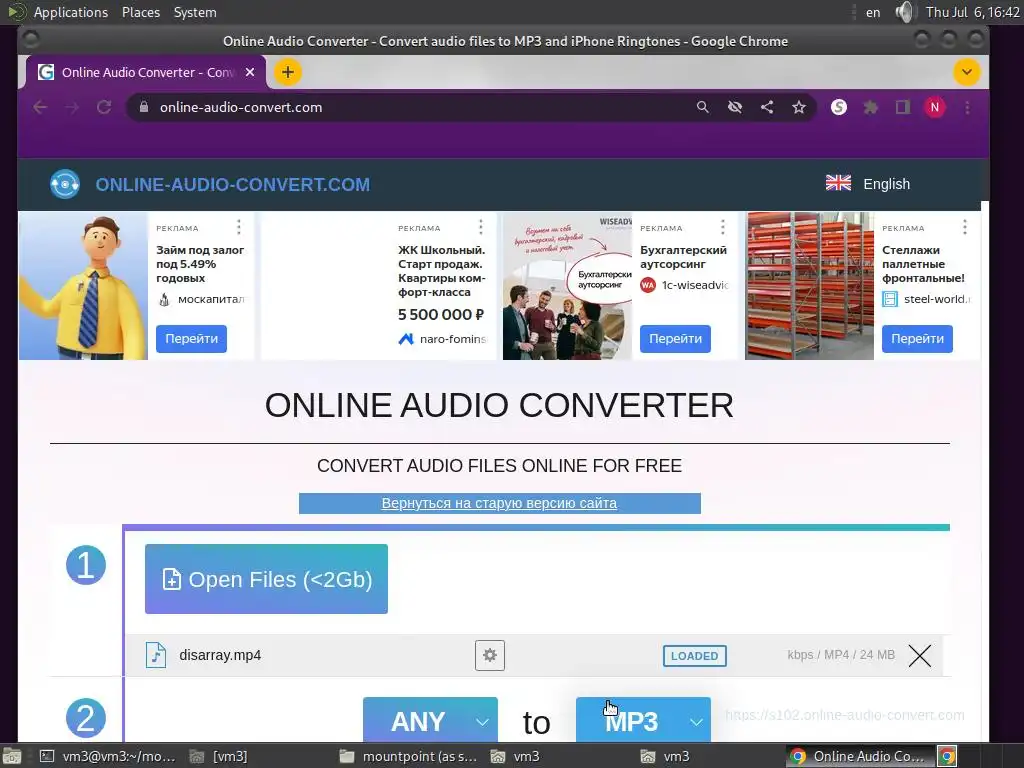Viewport: 1024px width, 768px height.
Task: Click the padlock site info icon
Action: pos(144,107)
